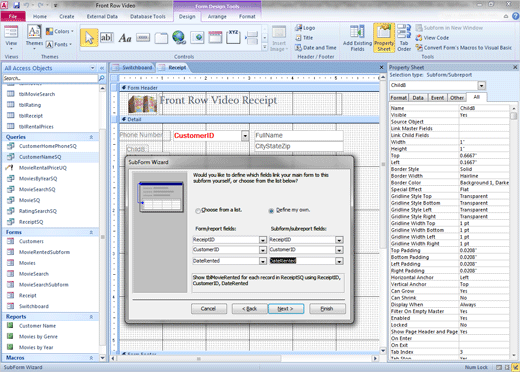The image size is (520, 372).
Task: Pick the Tab control
Action: (161, 38)
